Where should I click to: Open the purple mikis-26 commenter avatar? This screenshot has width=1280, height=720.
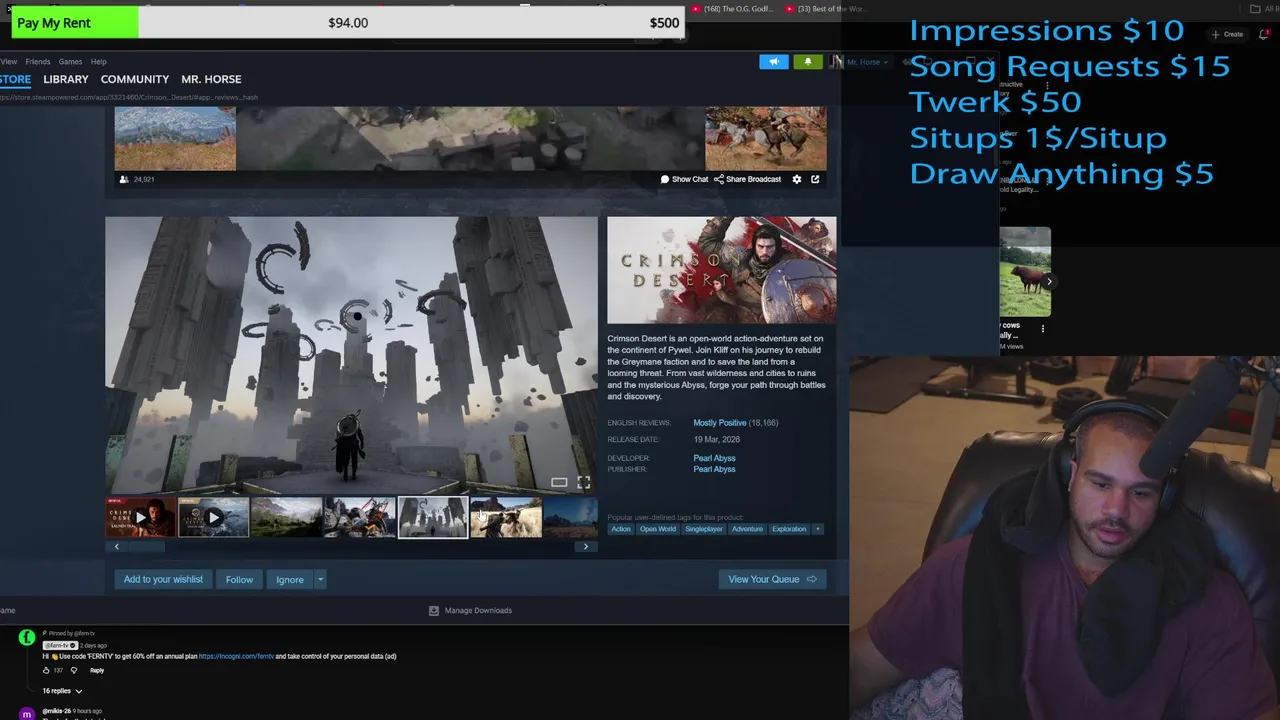27,714
